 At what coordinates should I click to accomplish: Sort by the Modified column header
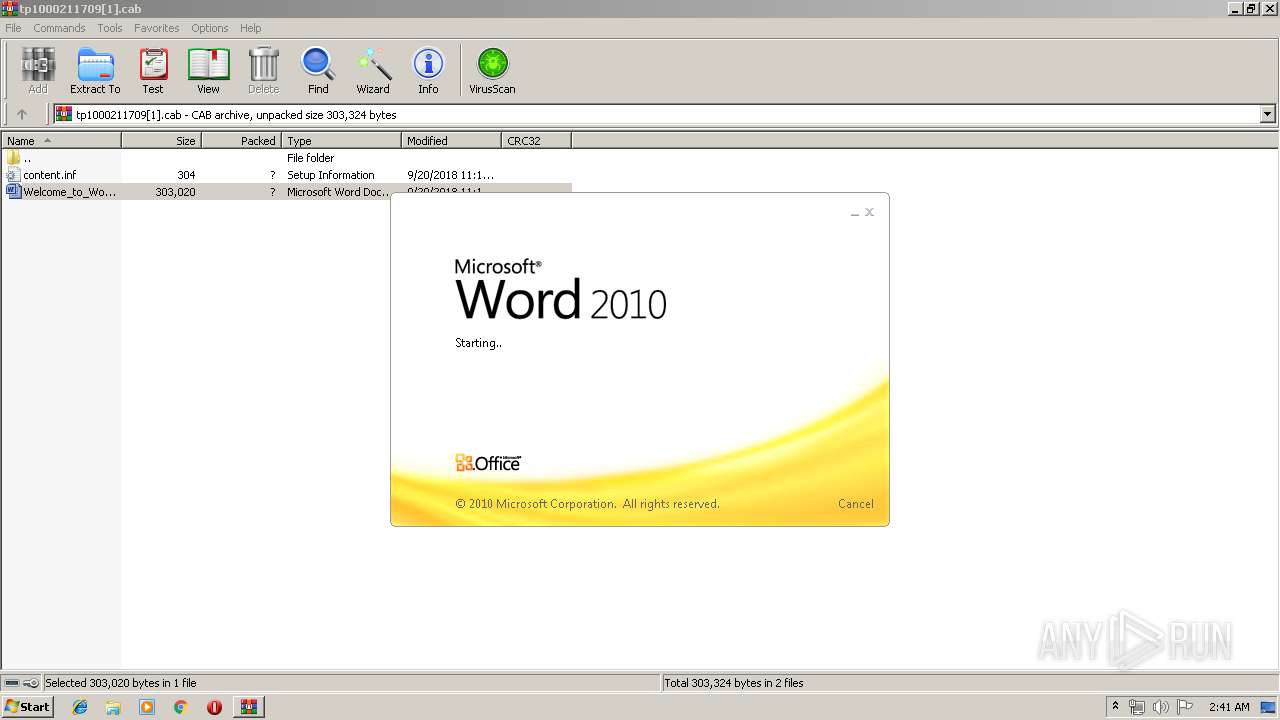[x=451, y=141]
